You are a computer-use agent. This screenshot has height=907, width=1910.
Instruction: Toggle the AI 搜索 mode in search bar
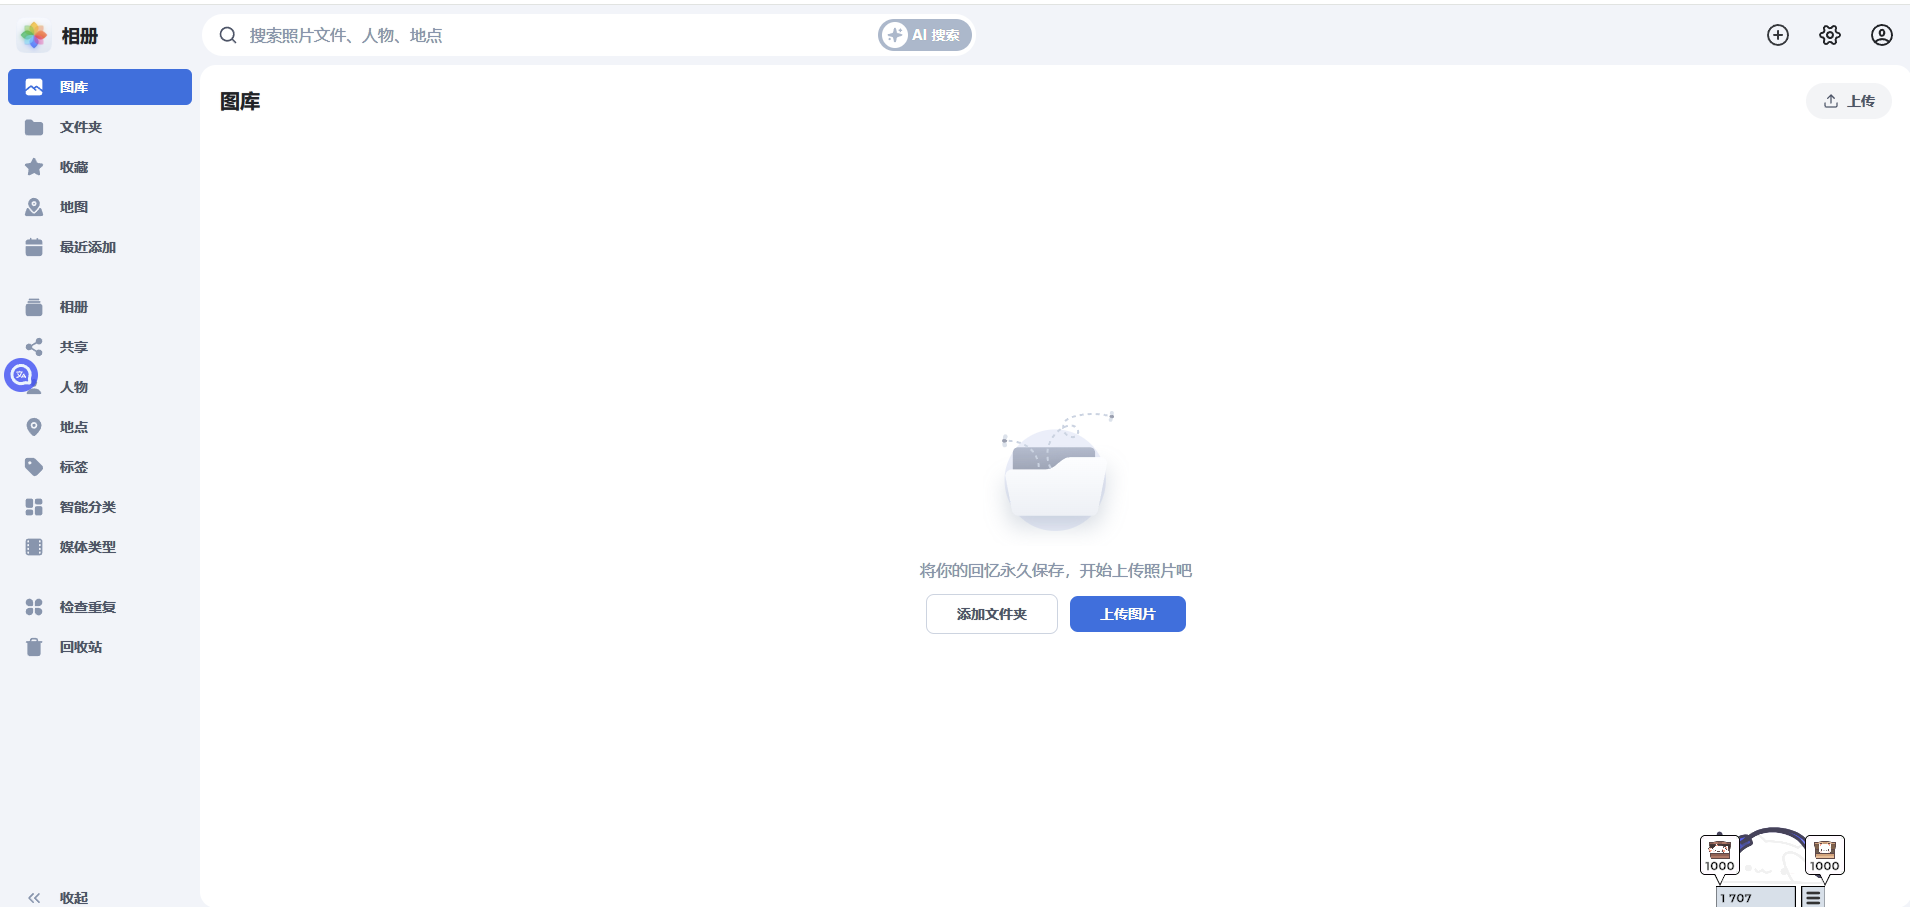coord(923,35)
